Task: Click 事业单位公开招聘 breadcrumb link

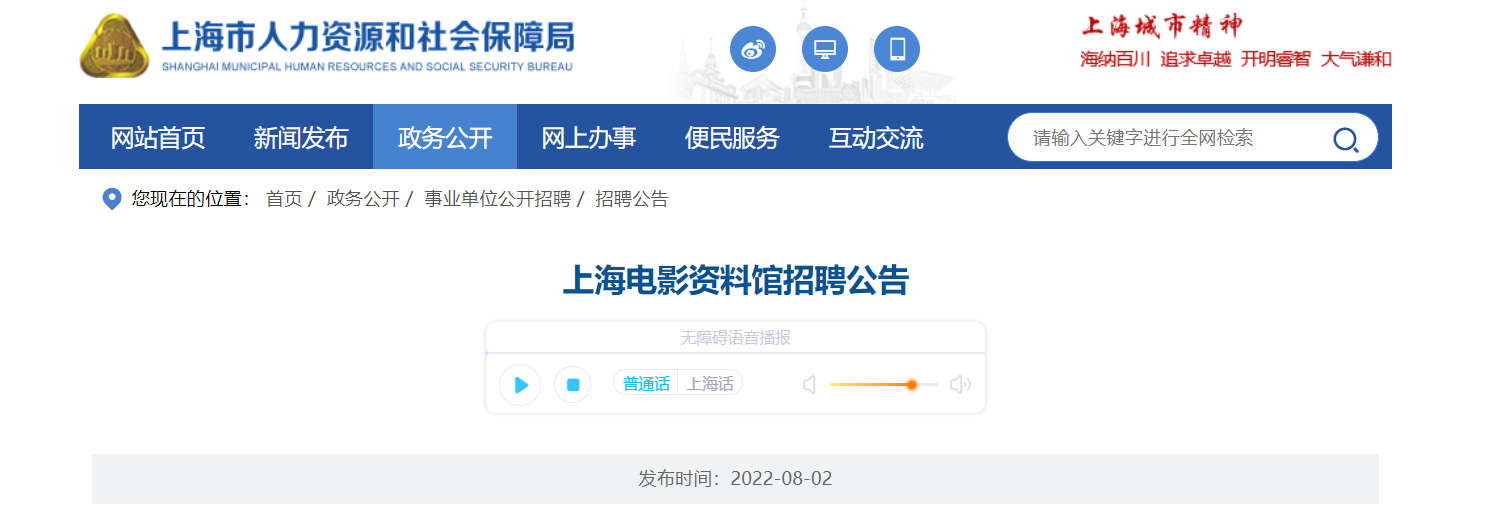Action: (496, 199)
